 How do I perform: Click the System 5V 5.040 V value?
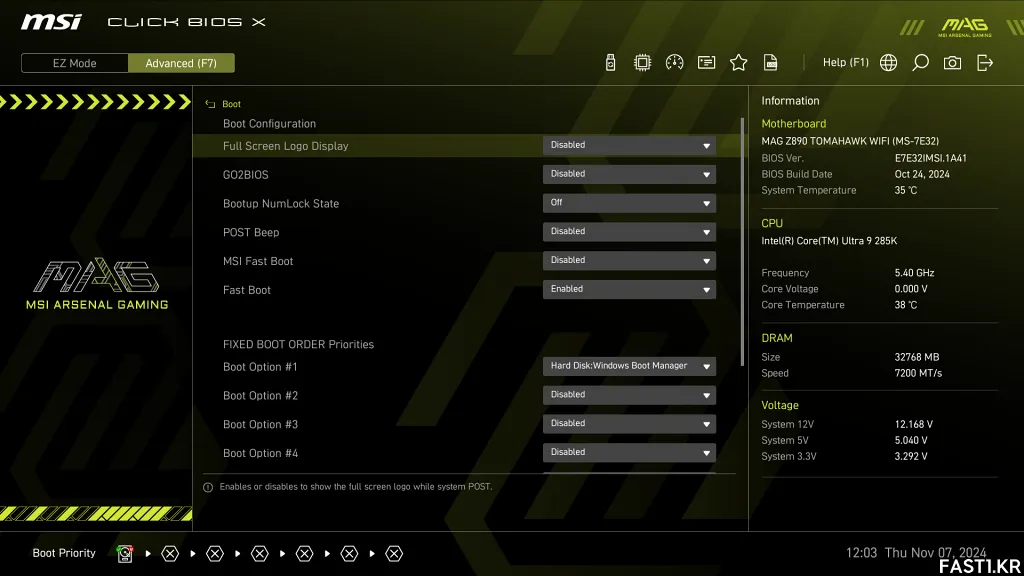tap(911, 441)
